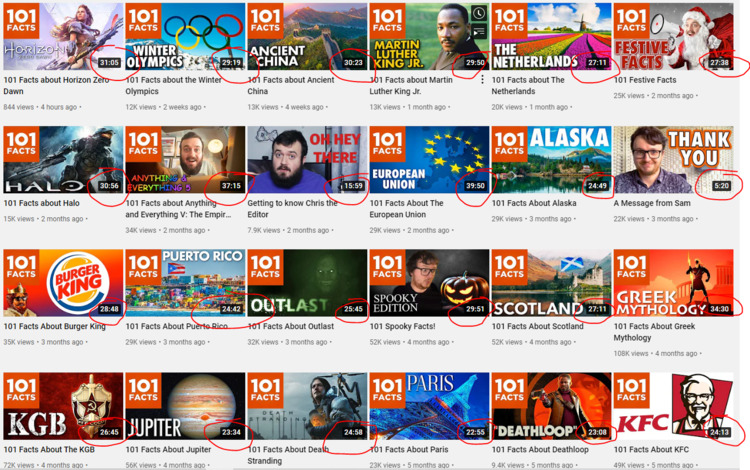The height and width of the screenshot is (470, 750).
Task: Open the Scotland video thumbnail
Action: coord(551,283)
